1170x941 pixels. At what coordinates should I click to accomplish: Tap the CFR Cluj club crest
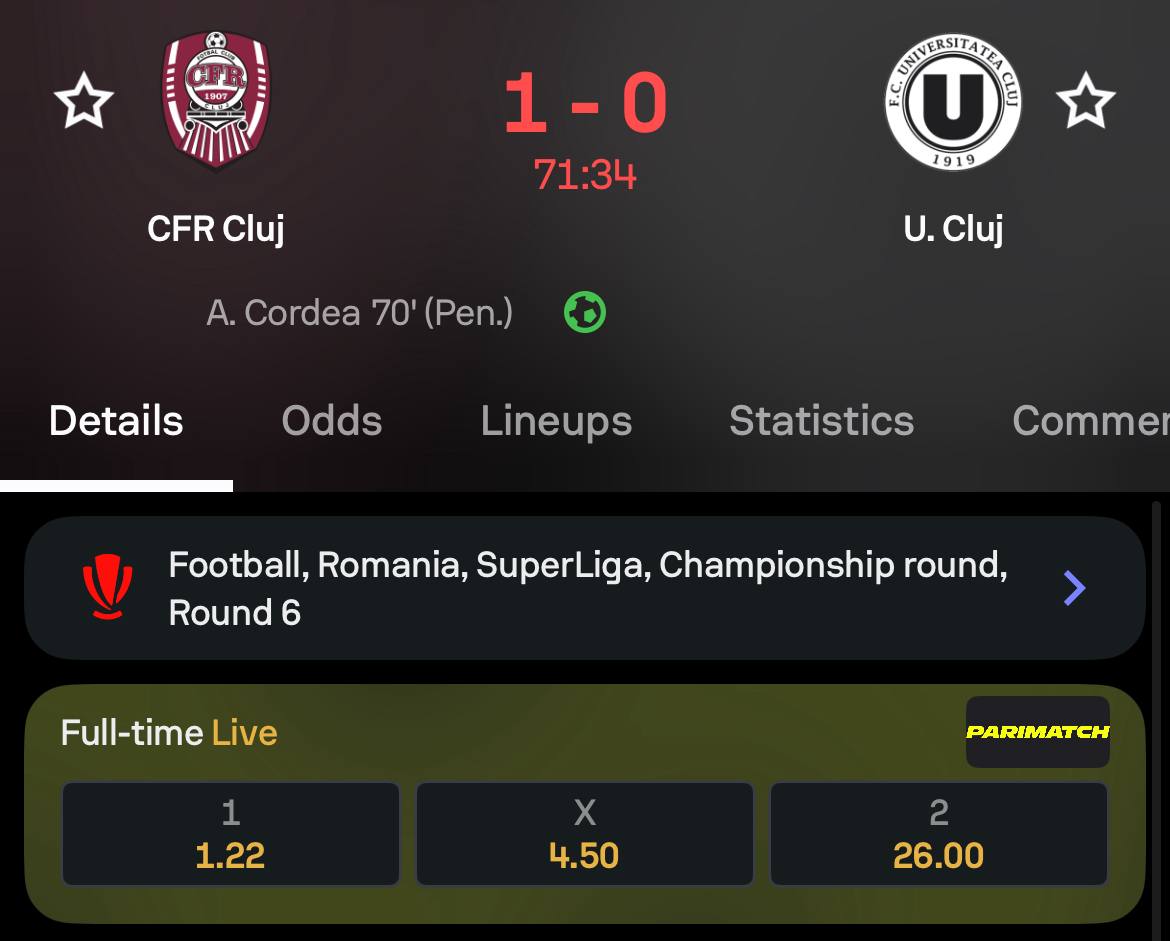point(216,98)
